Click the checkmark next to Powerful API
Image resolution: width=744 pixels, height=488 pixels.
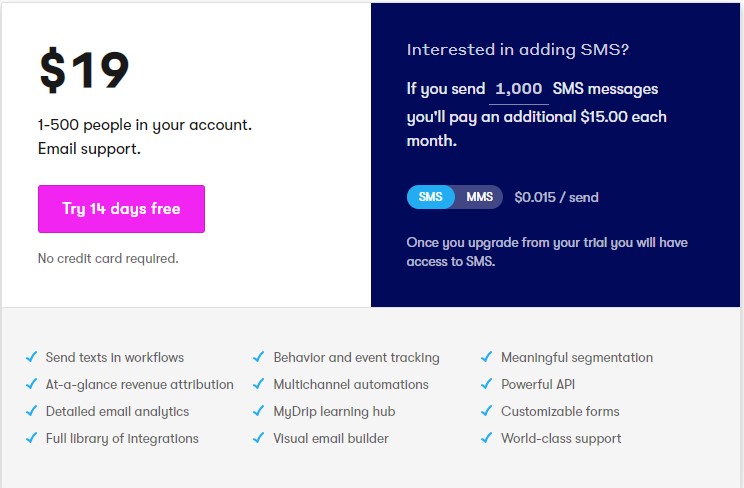pyautogui.click(x=486, y=384)
